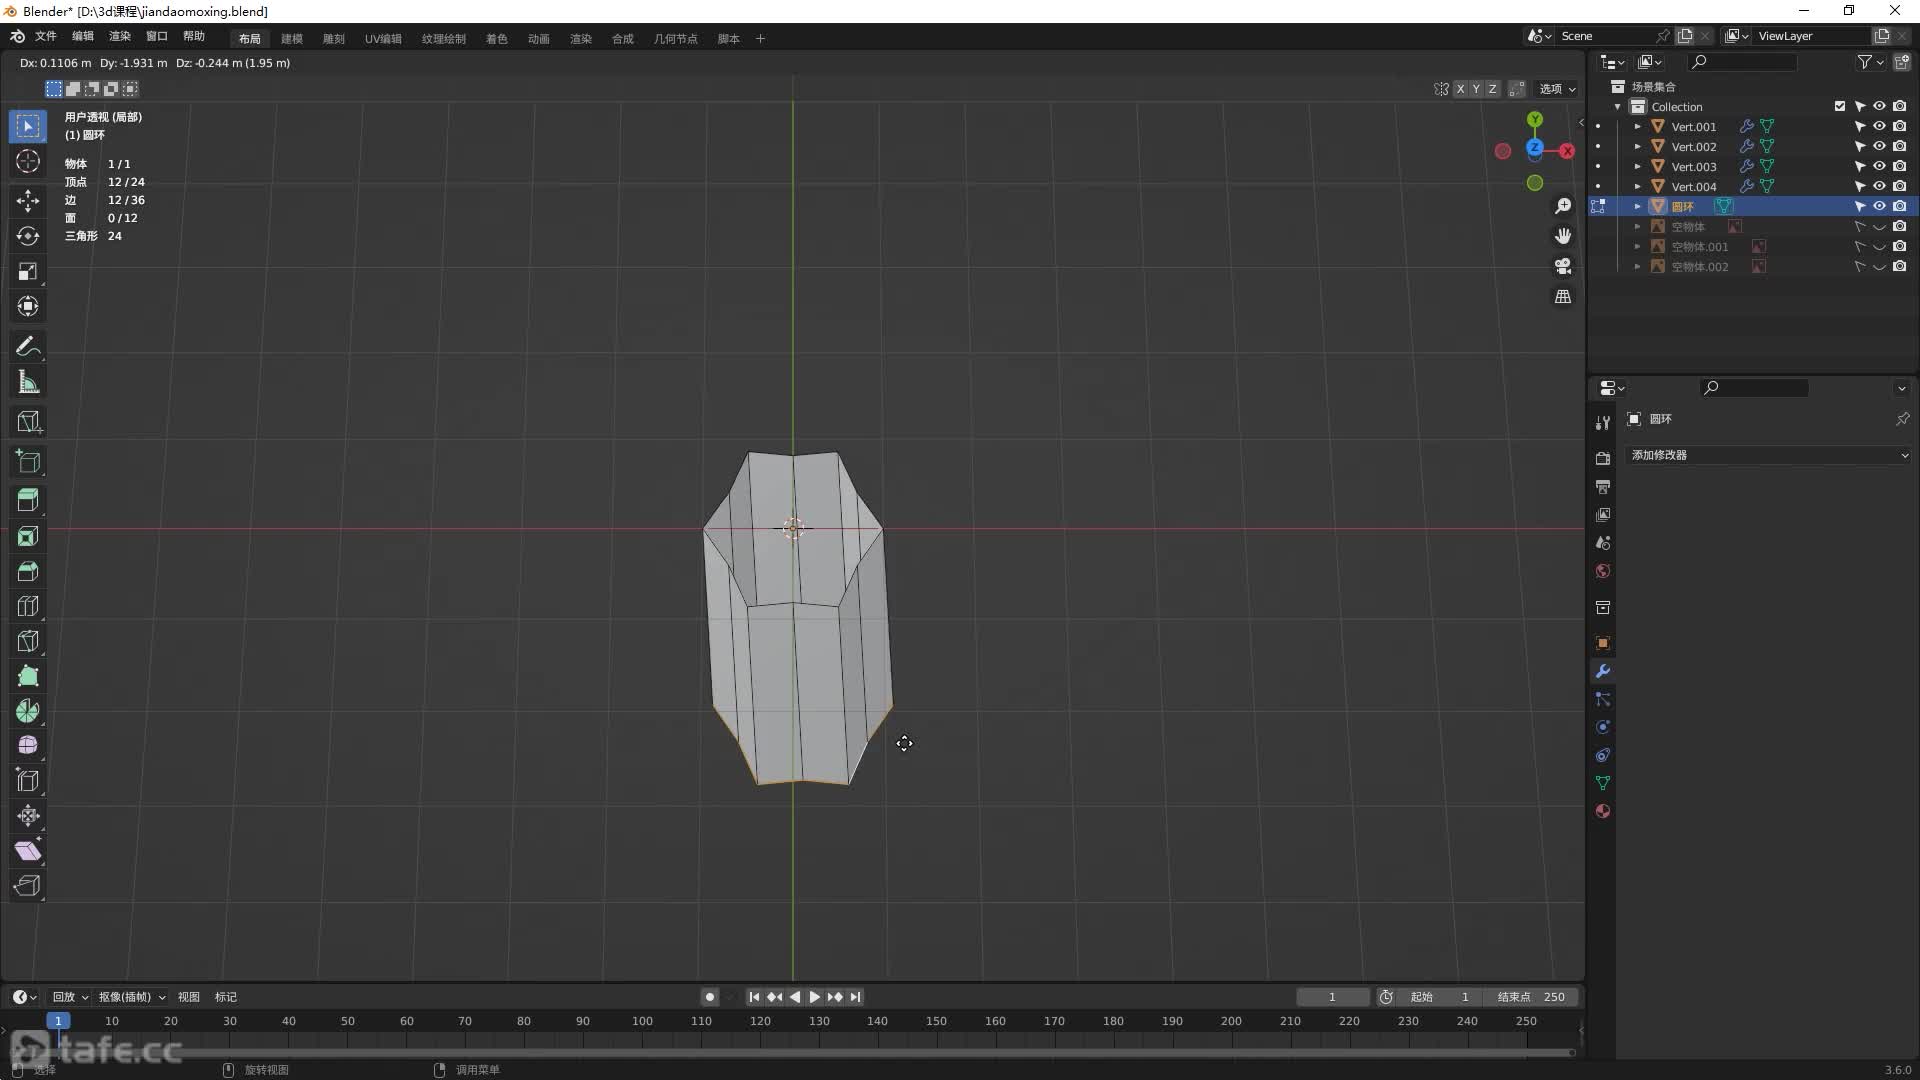Switch to the 建模 workspace tab
1920x1080 pixels.
pyautogui.click(x=292, y=39)
